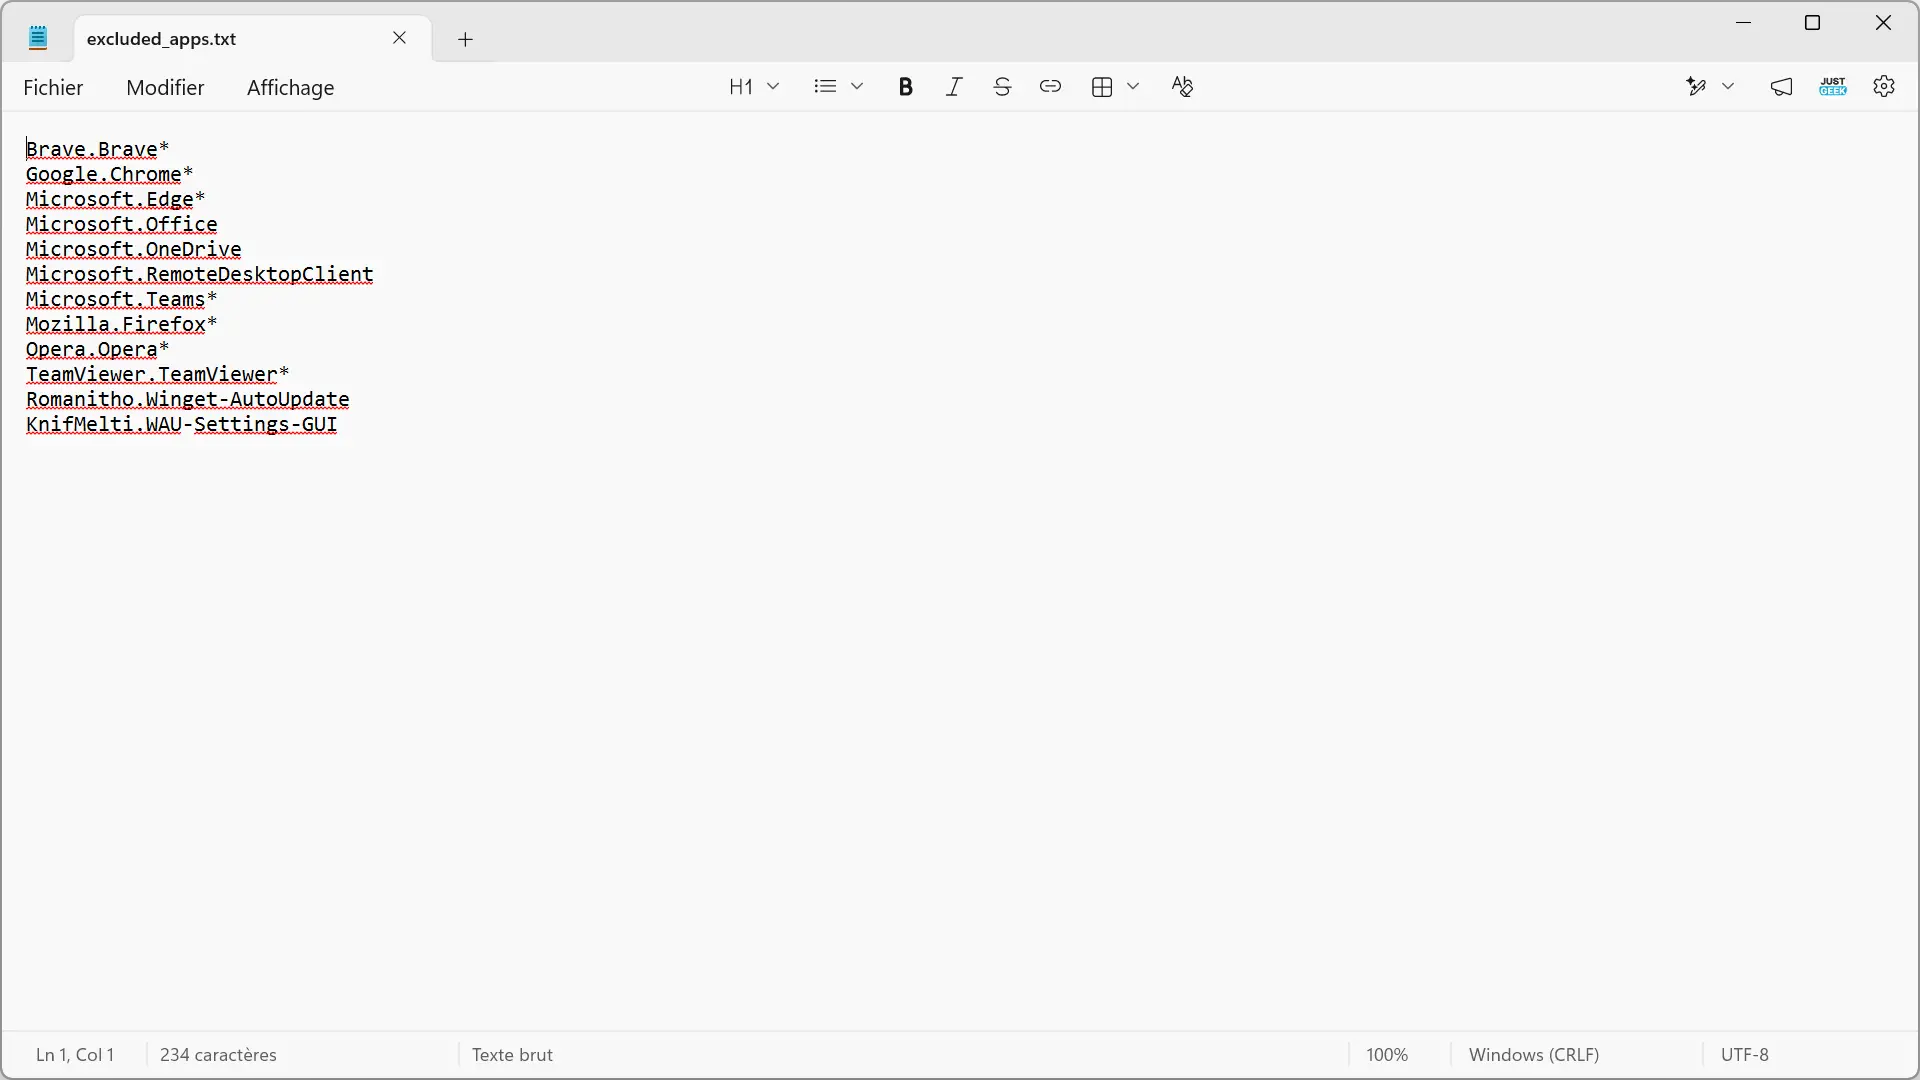Click the Romanitho.Winget-AutoUpdate line

[187, 399]
